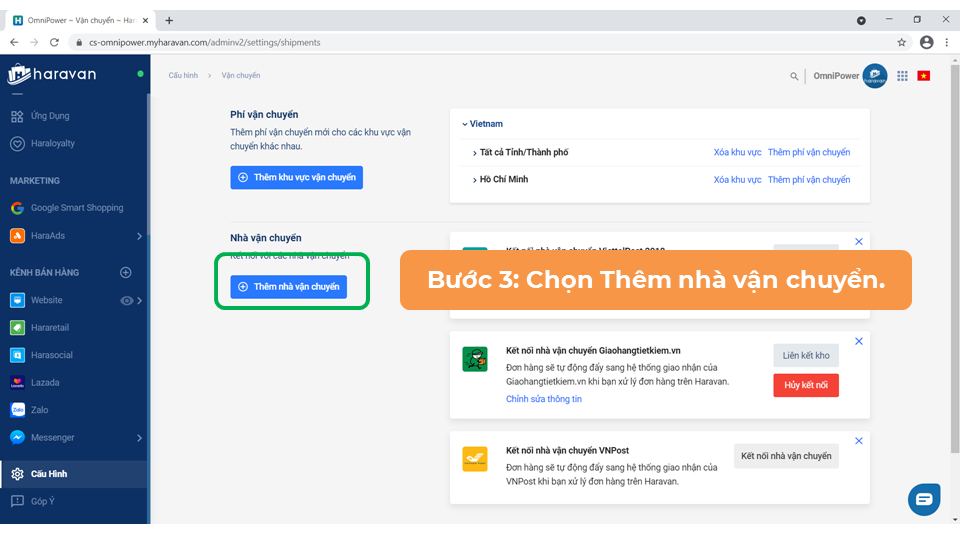Add a sales channel with plus icon
This screenshot has height=540, width=960.
[x=126, y=272]
